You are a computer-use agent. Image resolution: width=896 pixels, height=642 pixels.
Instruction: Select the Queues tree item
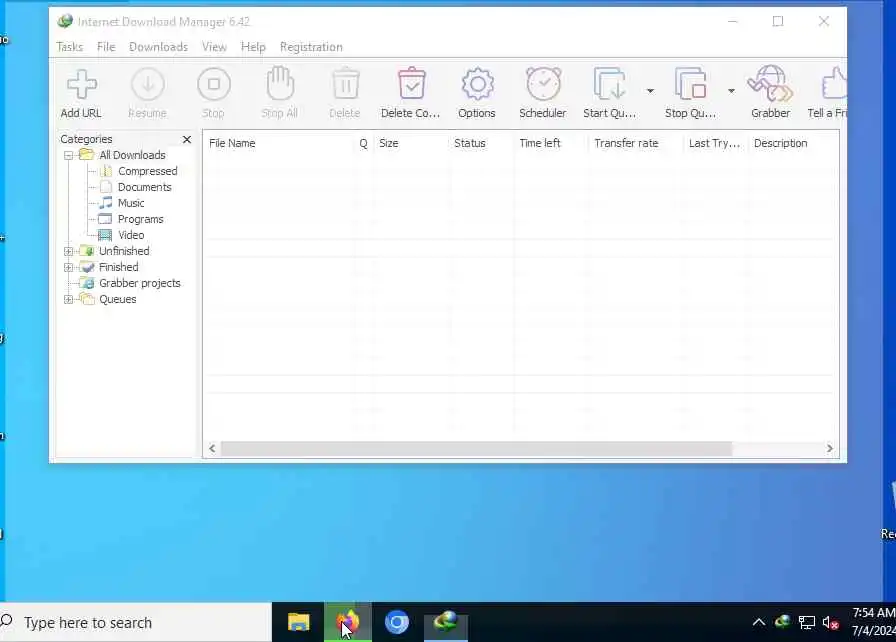(x=118, y=299)
